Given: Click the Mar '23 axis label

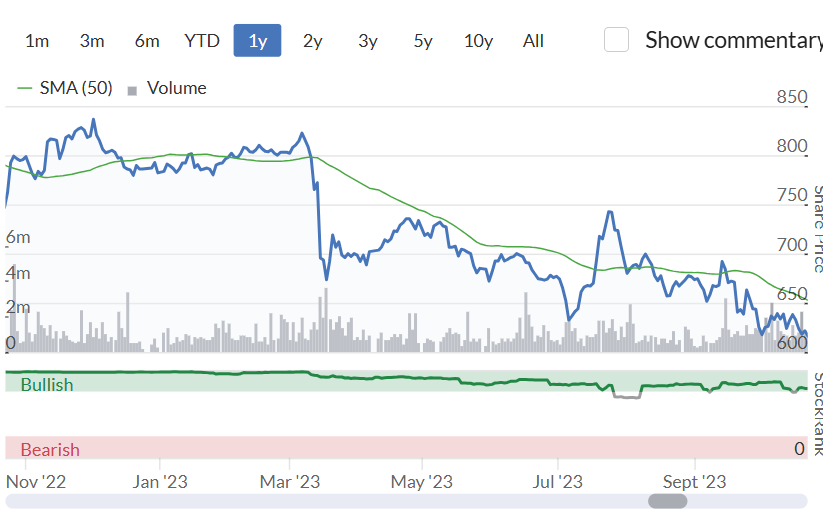Looking at the screenshot, I should pyautogui.click(x=290, y=481).
